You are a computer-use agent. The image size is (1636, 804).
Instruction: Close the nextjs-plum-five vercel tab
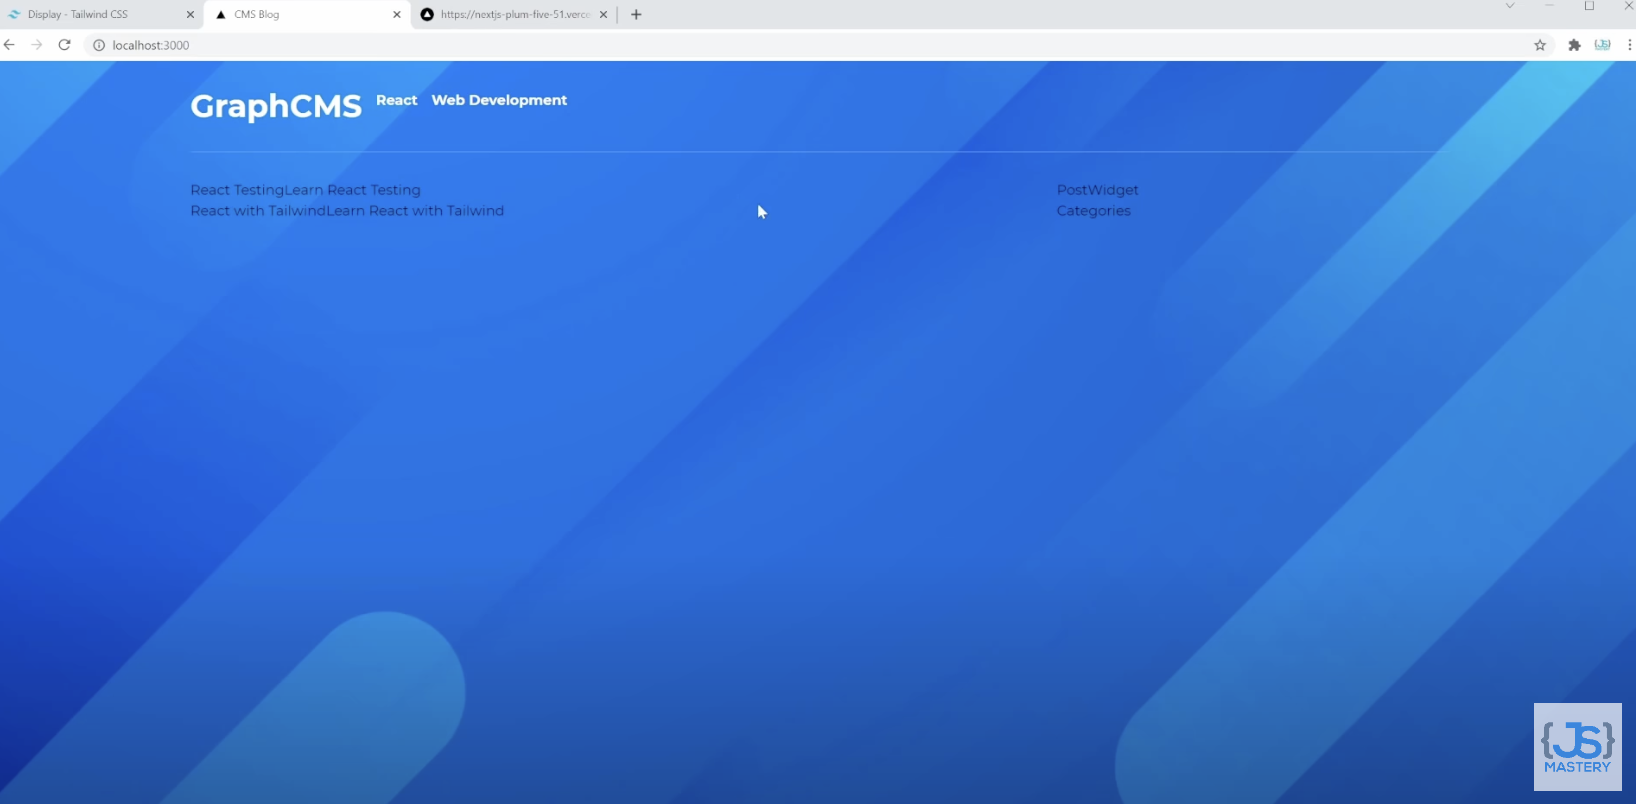pyautogui.click(x=603, y=15)
